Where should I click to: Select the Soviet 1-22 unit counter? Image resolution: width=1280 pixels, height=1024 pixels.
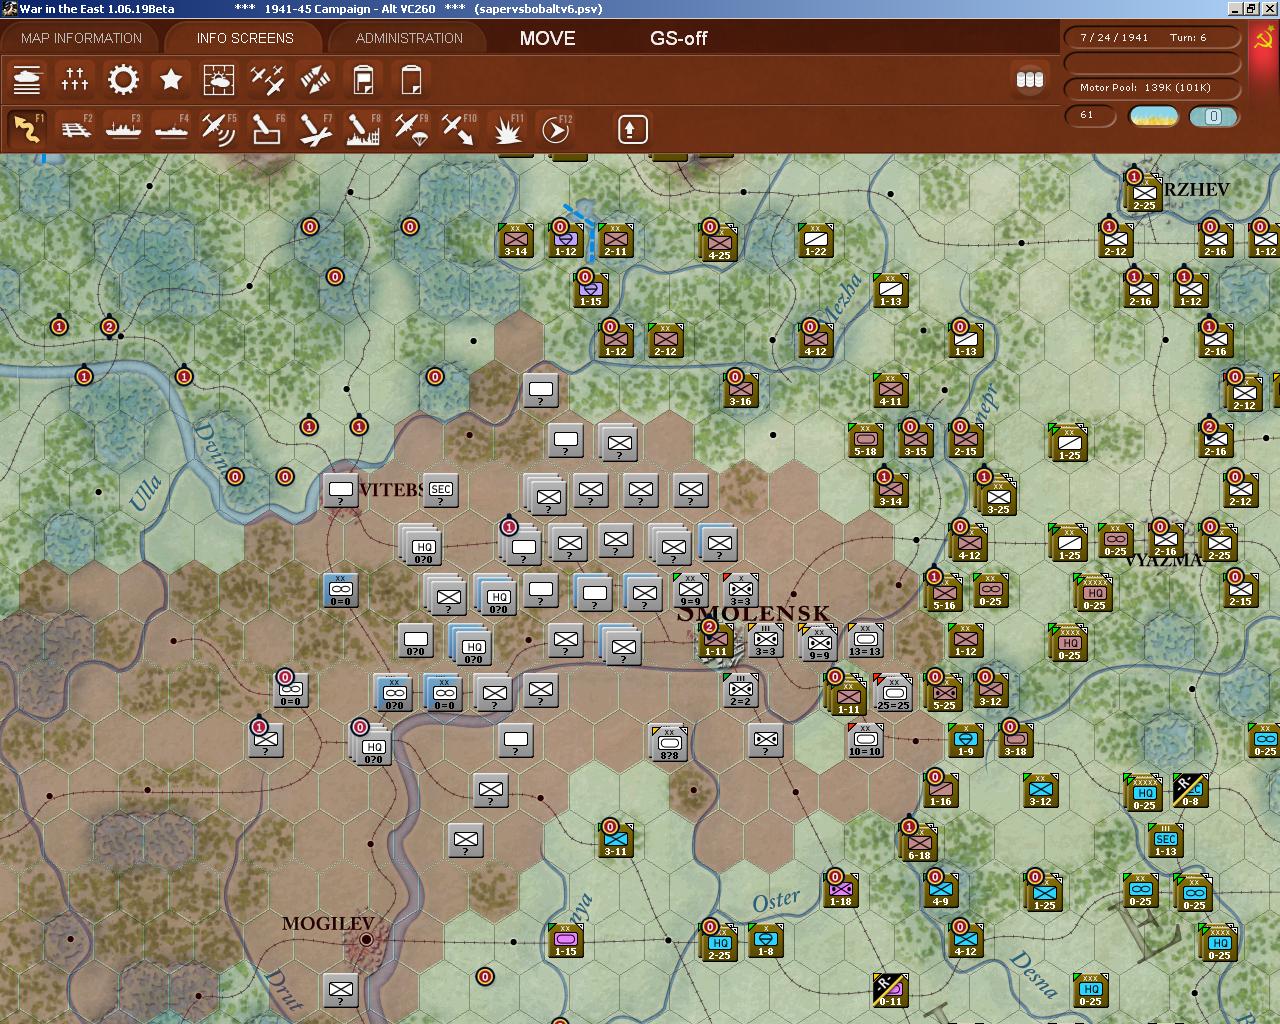tap(816, 240)
